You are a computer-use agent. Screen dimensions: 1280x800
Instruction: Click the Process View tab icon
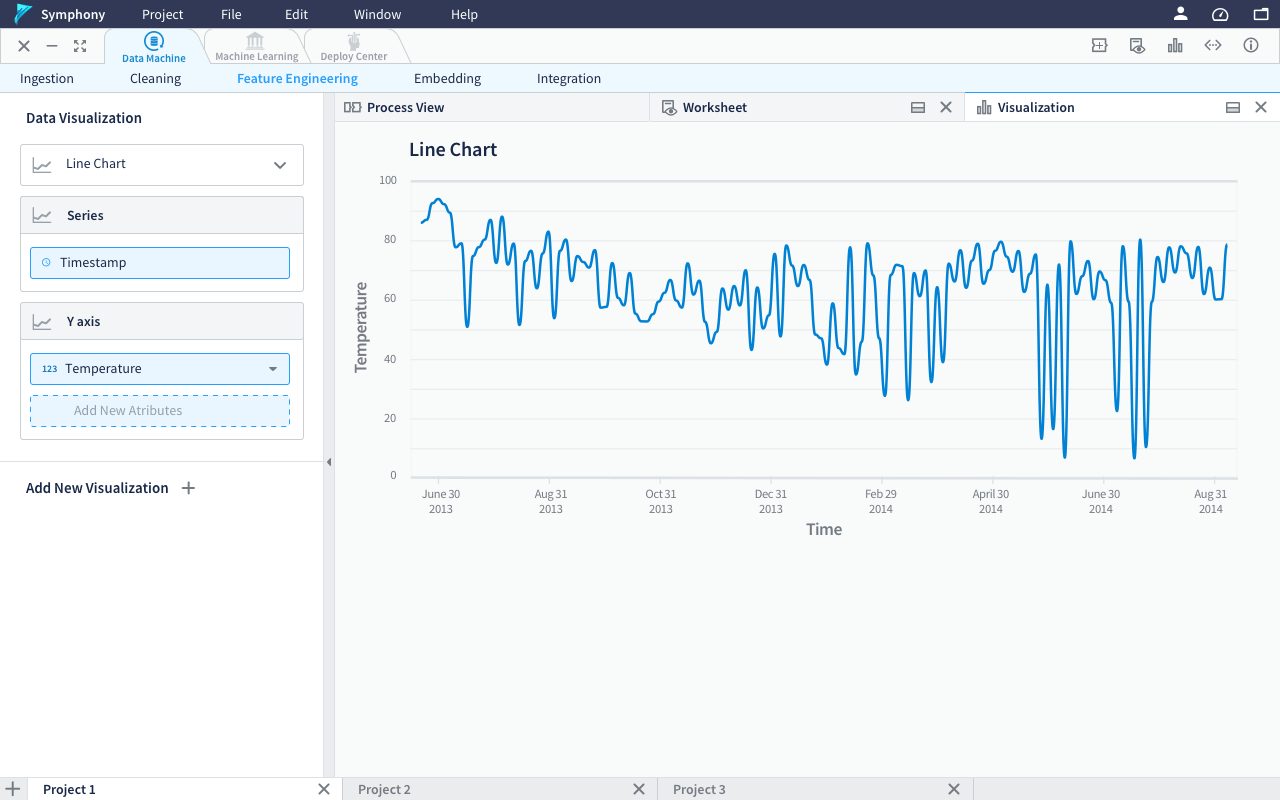(352, 107)
